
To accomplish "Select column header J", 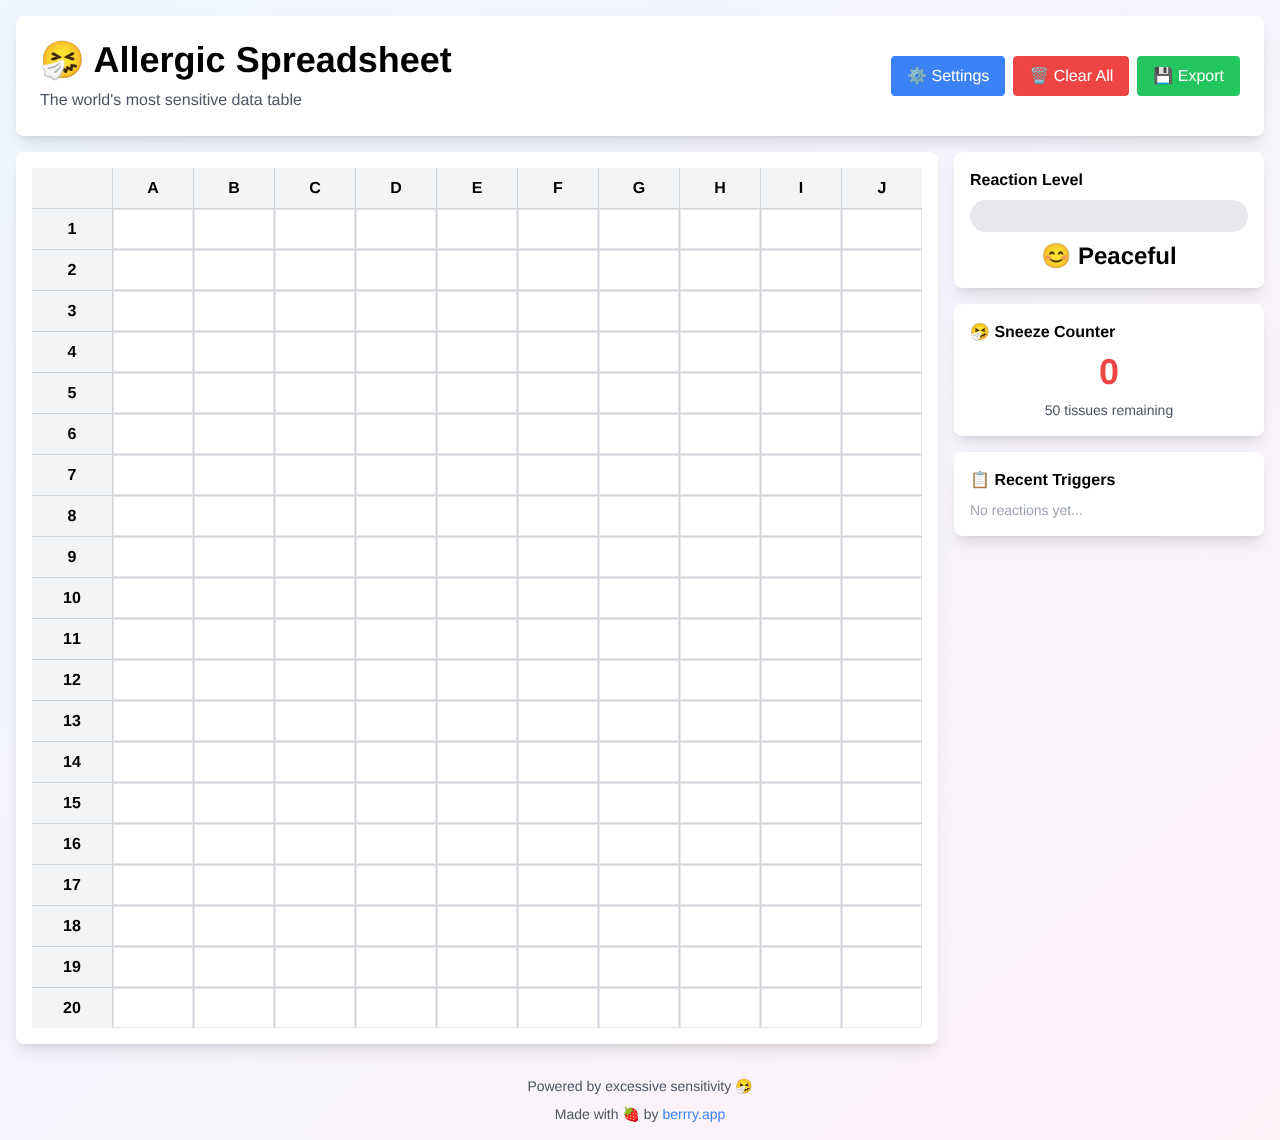I will pos(881,187).
